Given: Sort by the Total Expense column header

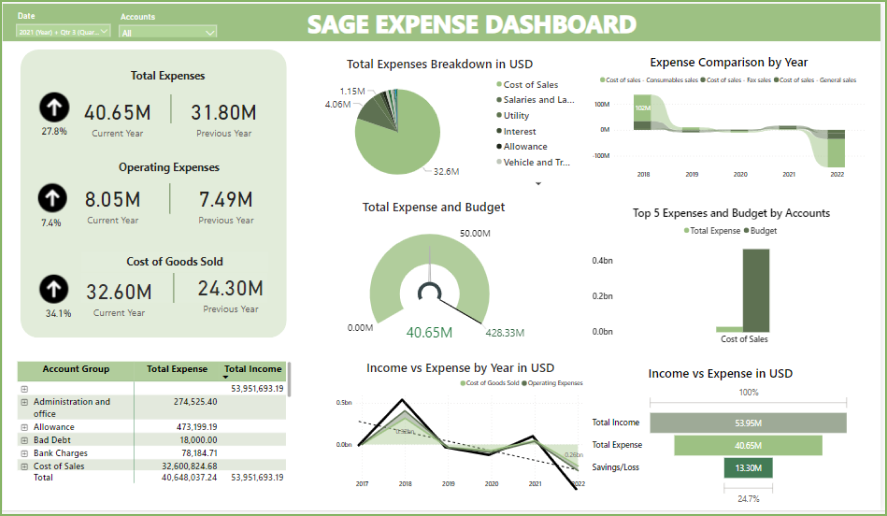Looking at the screenshot, I should (x=177, y=369).
